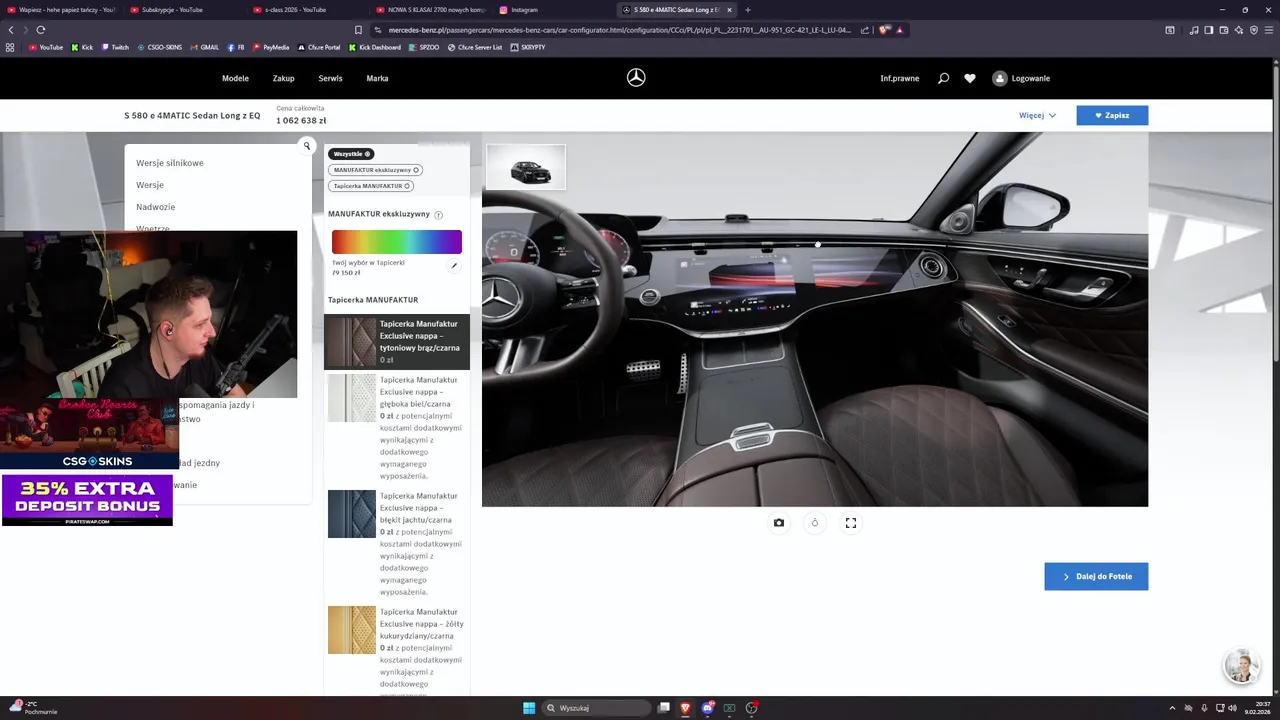Open Discord in the taskbar
The width and height of the screenshot is (1280, 720).
point(708,708)
